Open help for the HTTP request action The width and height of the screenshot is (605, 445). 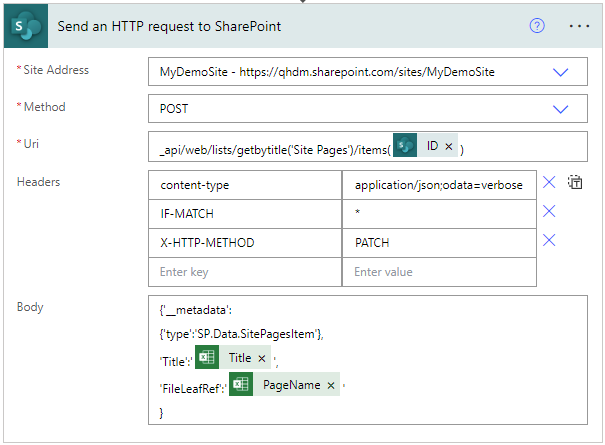(537, 26)
